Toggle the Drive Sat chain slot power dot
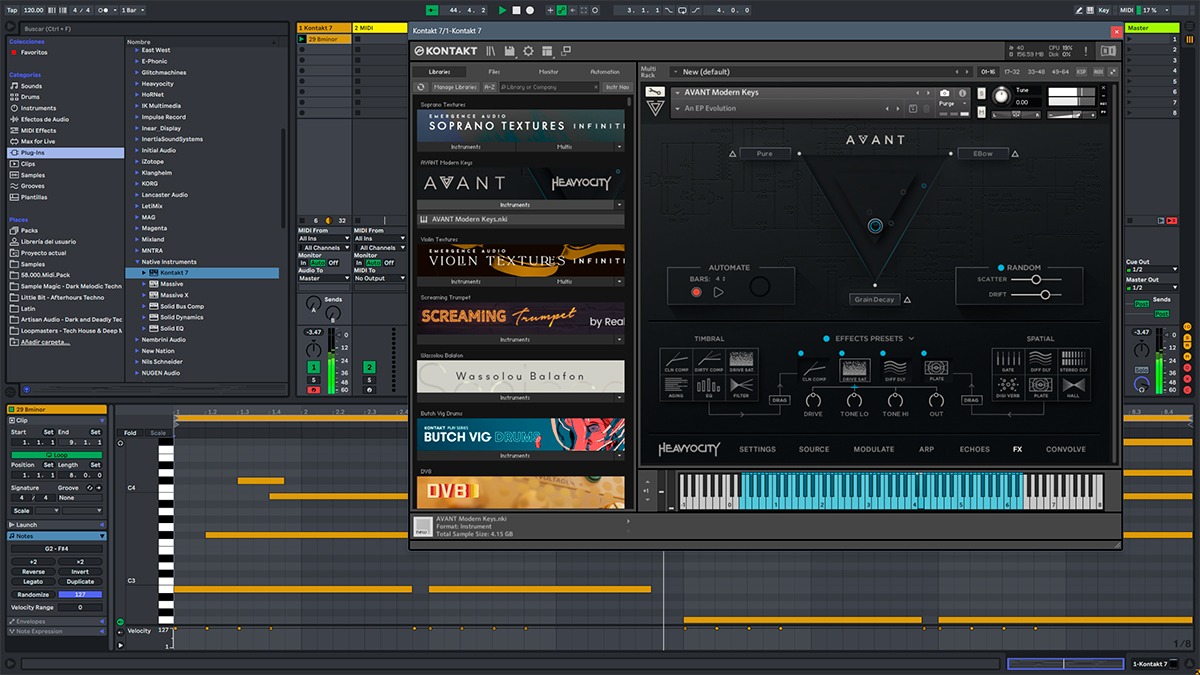Viewport: 1200px width, 675px height. 842,353
